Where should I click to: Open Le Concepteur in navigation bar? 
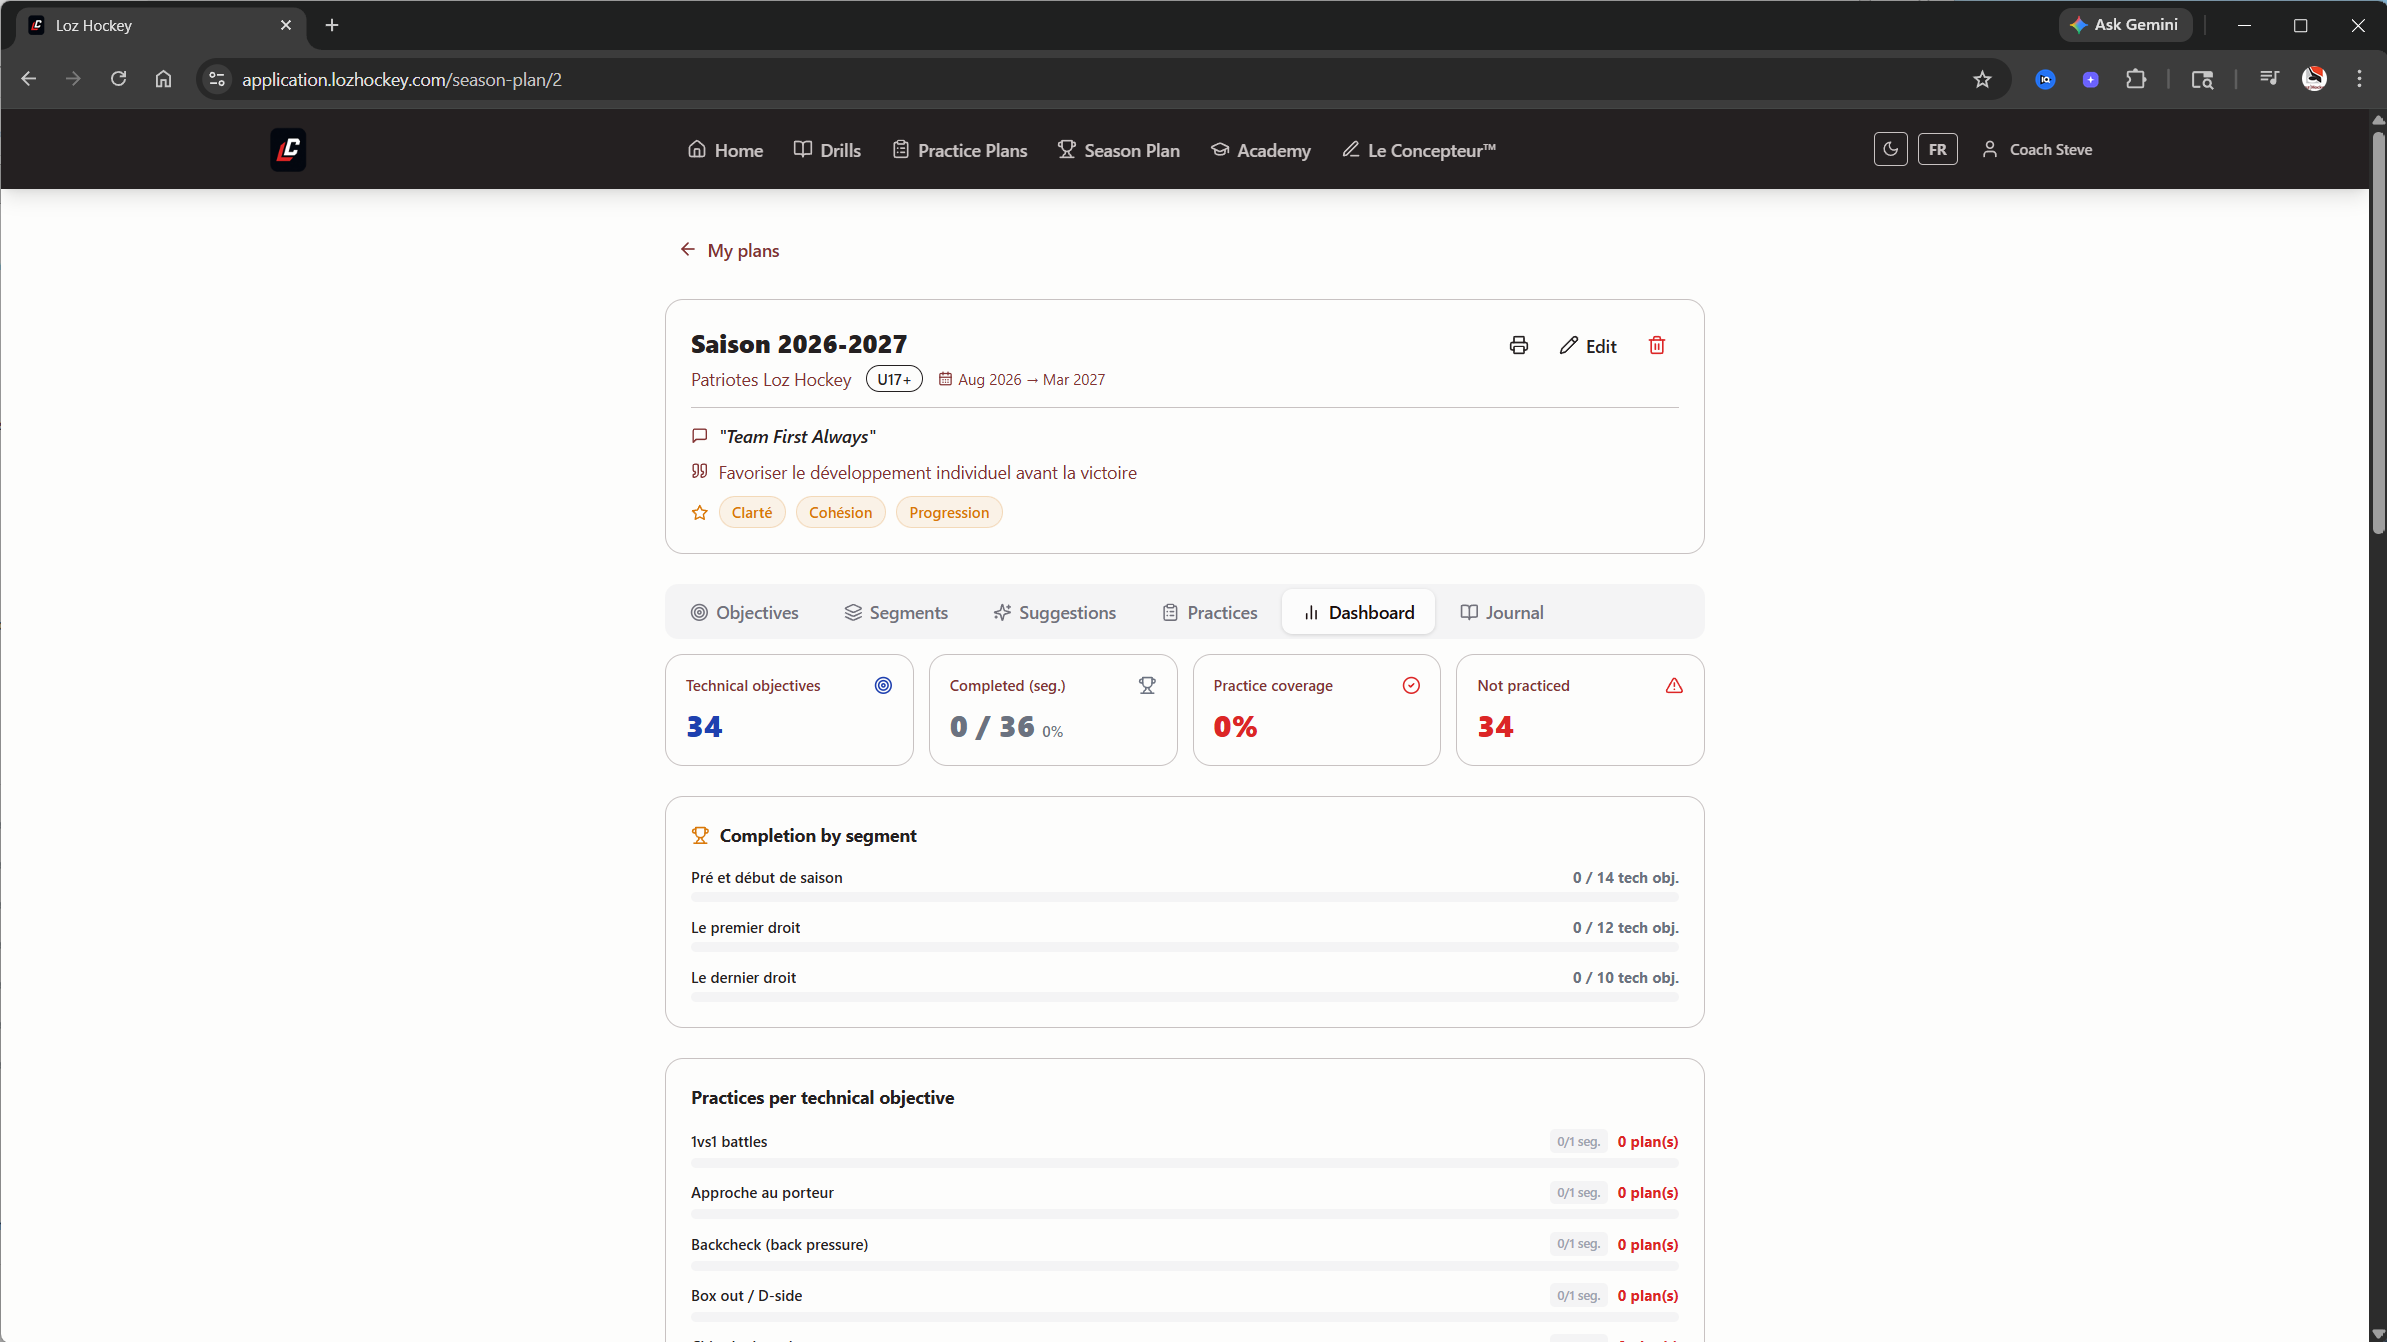pos(1419,150)
